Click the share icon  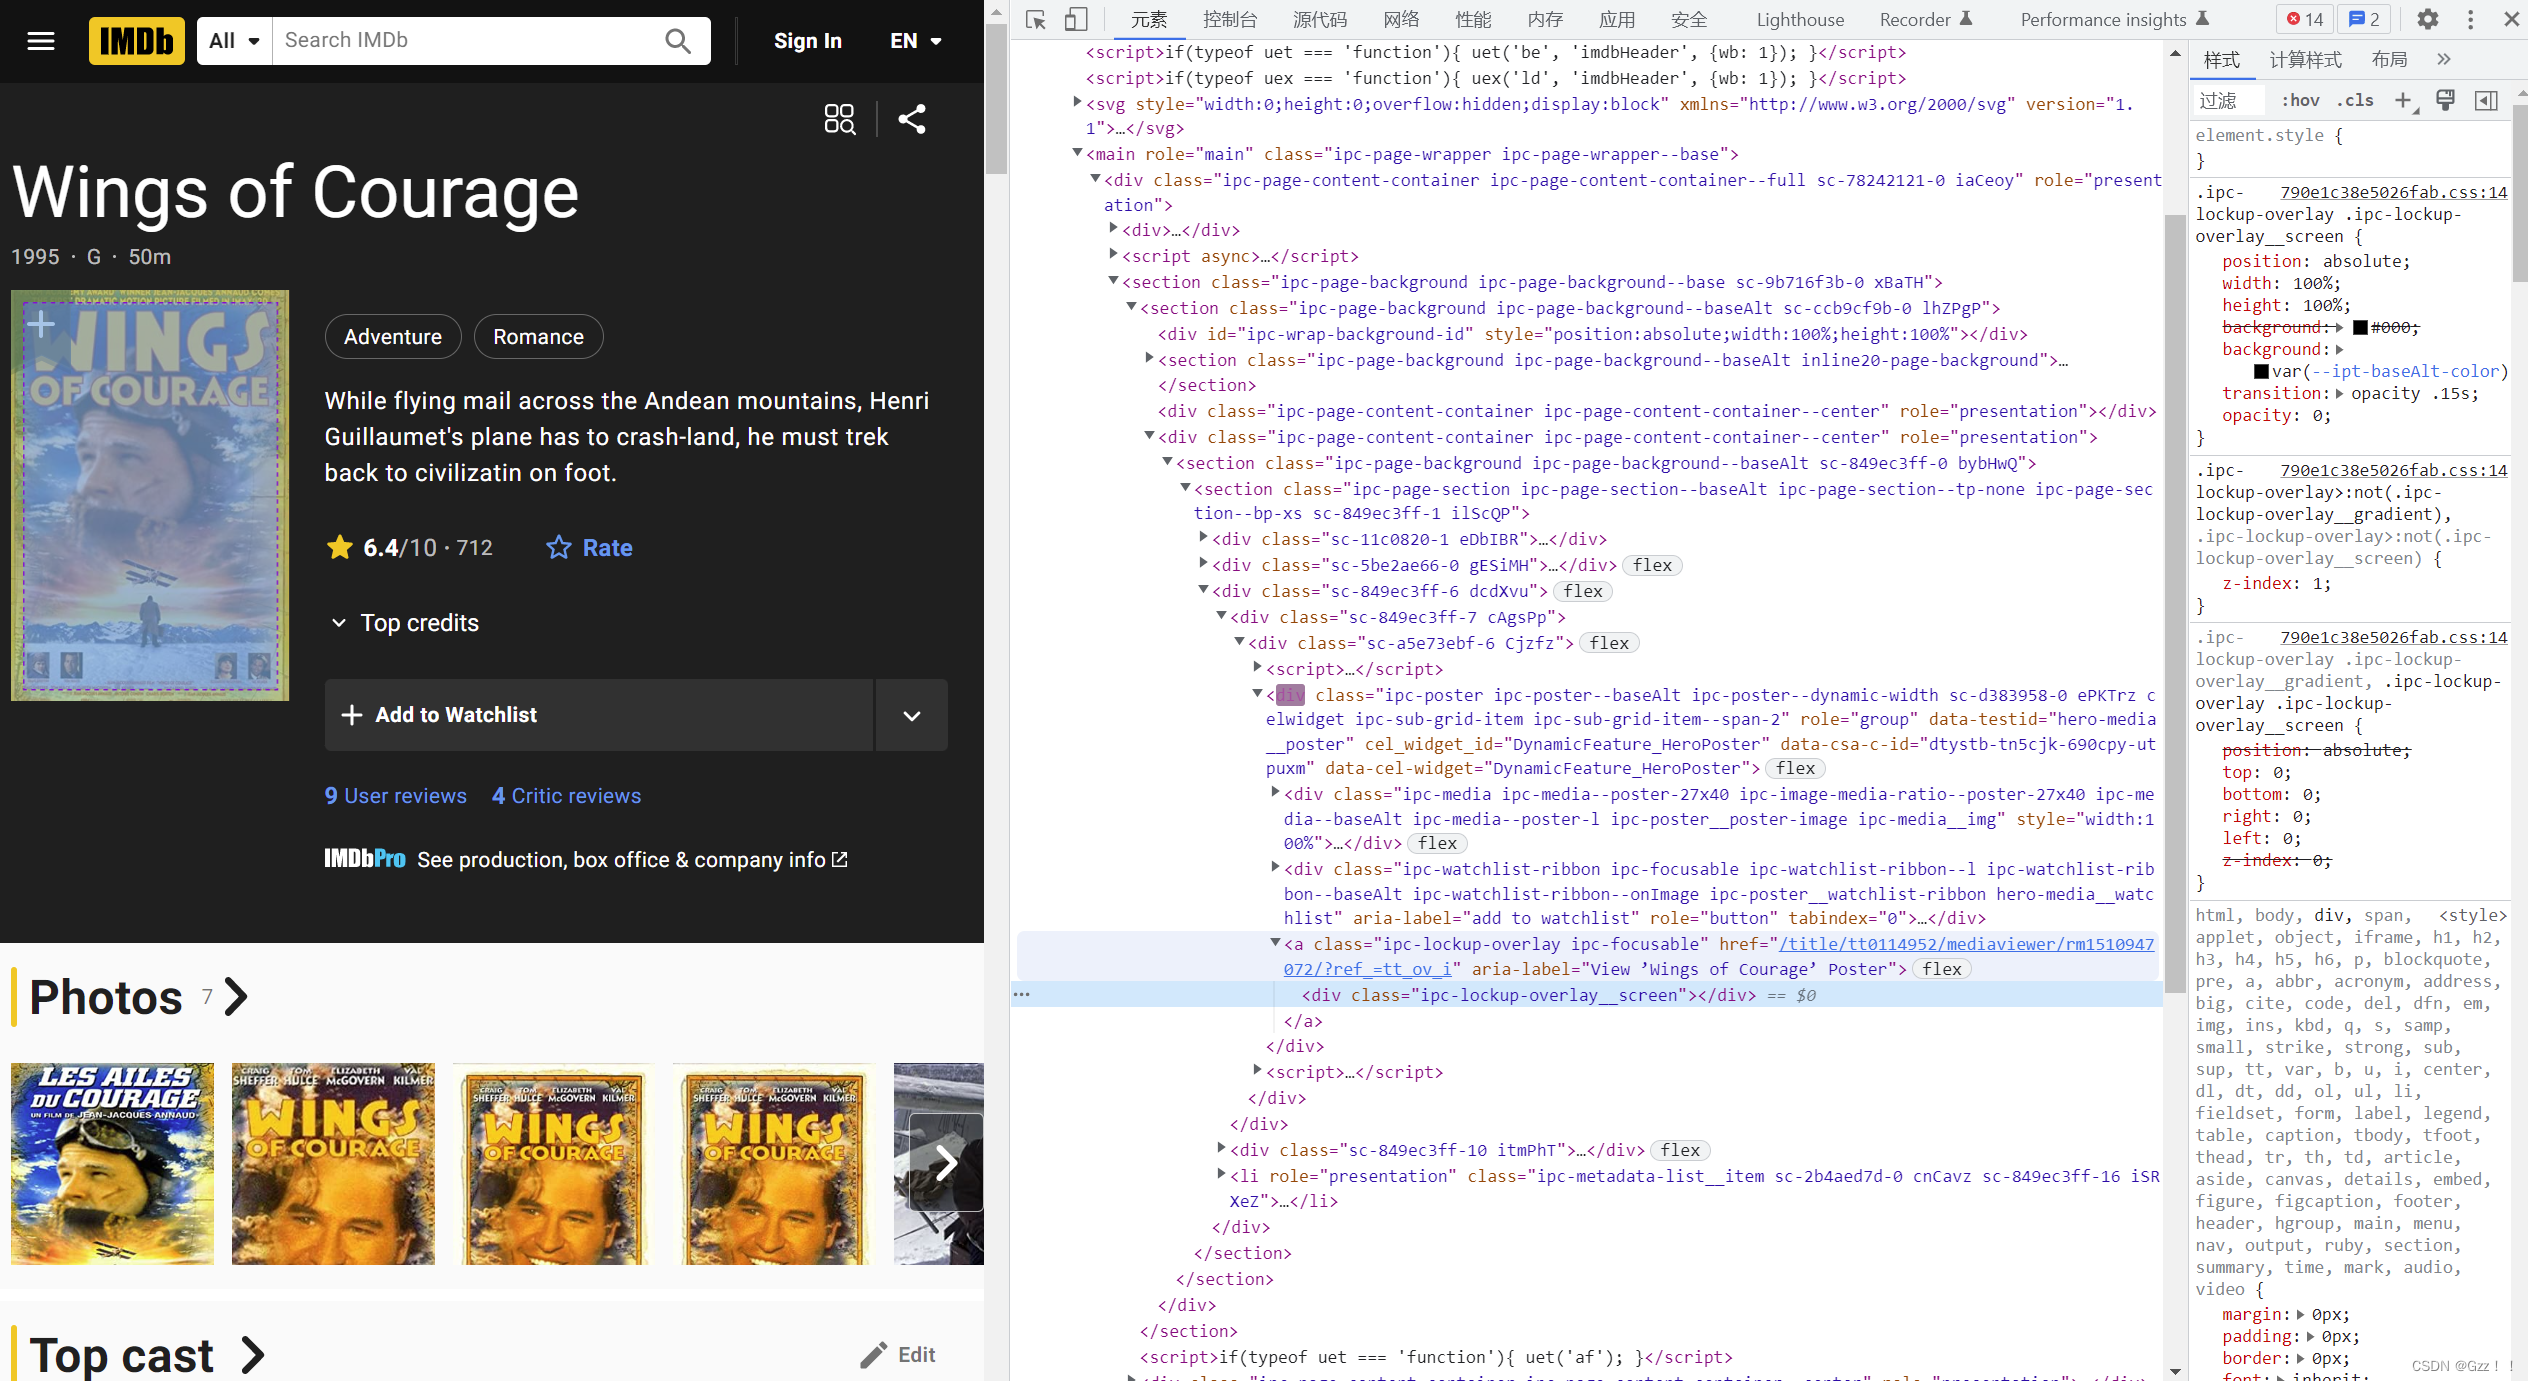912,119
